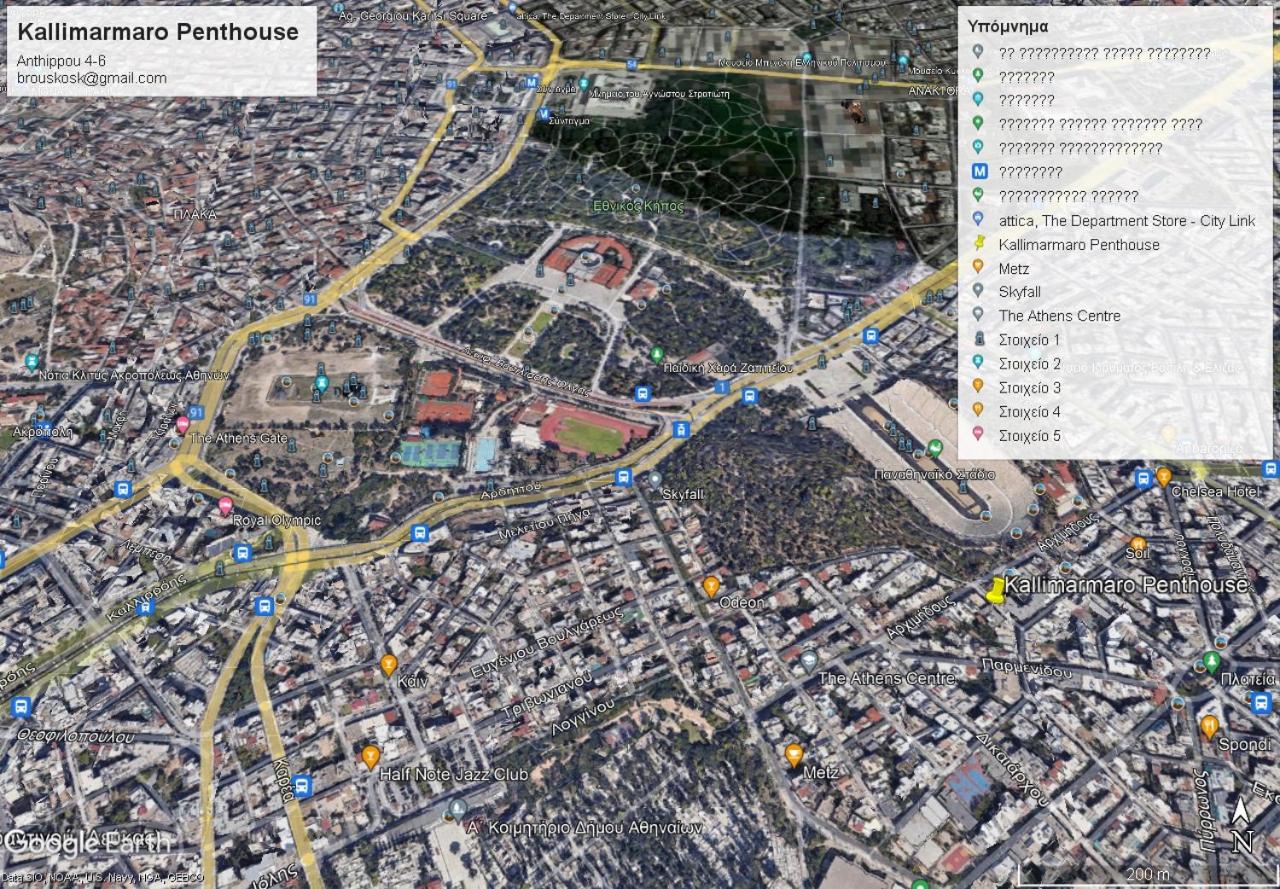Select the Half Note Jazz Club marker
This screenshot has width=1280, height=889.
tap(371, 756)
